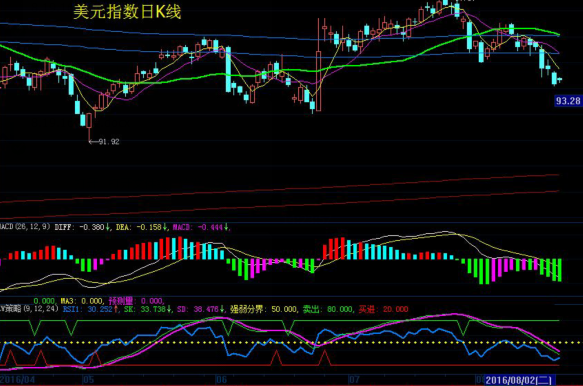583x386 pixels.
Task: Select the SK: 33.738 value
Action: (x=148, y=309)
